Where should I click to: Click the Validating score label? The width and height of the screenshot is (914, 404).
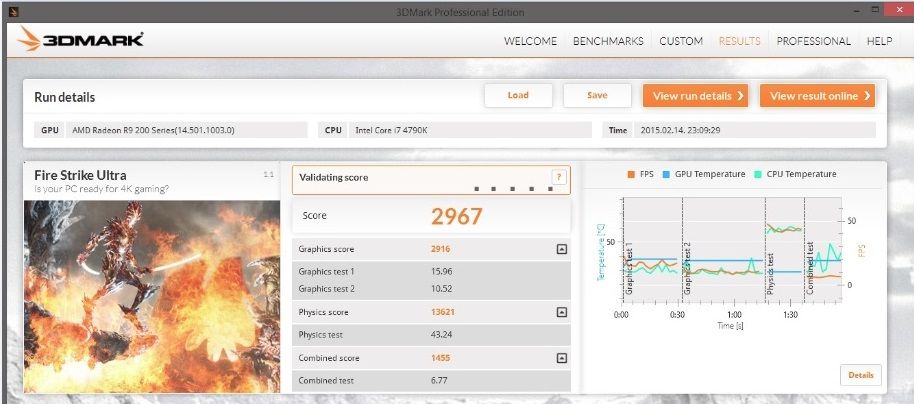333,177
